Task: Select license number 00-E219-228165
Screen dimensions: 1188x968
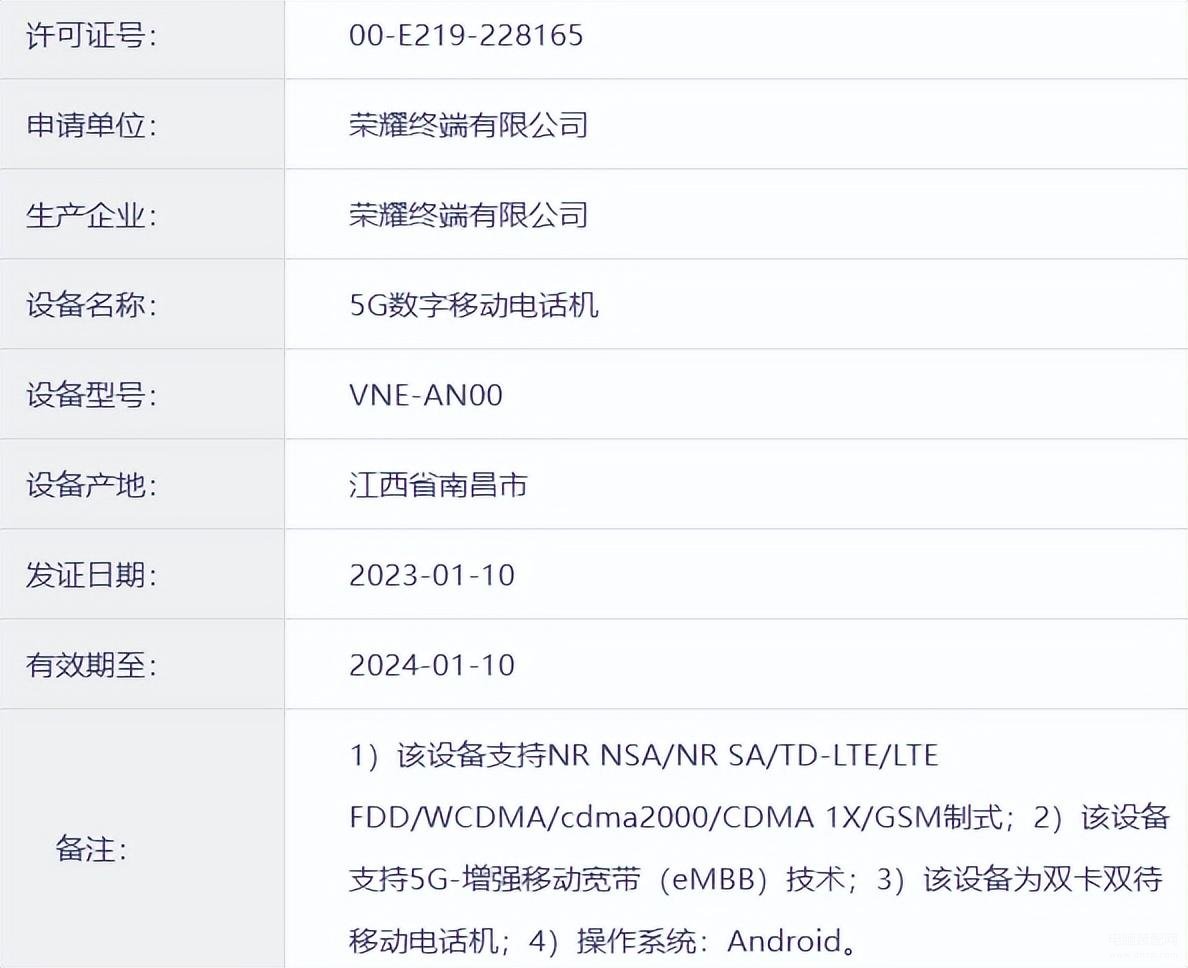Action: [x=466, y=36]
